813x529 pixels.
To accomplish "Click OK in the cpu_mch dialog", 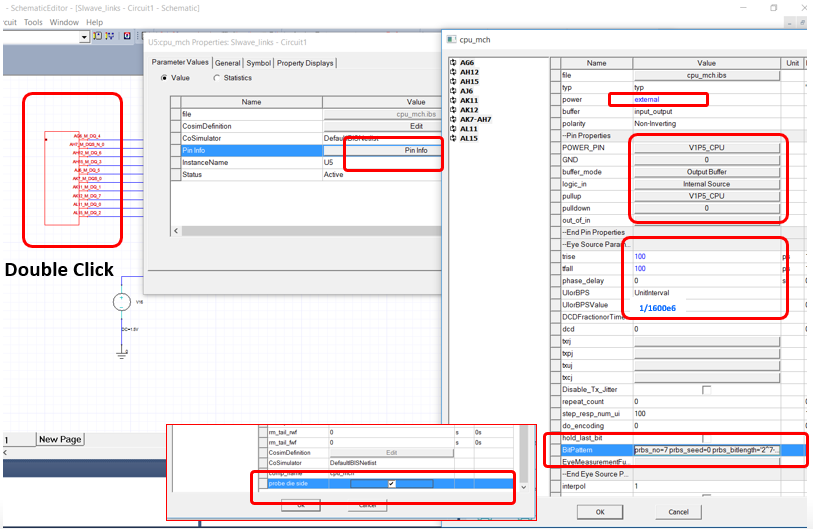I will tap(600, 512).
